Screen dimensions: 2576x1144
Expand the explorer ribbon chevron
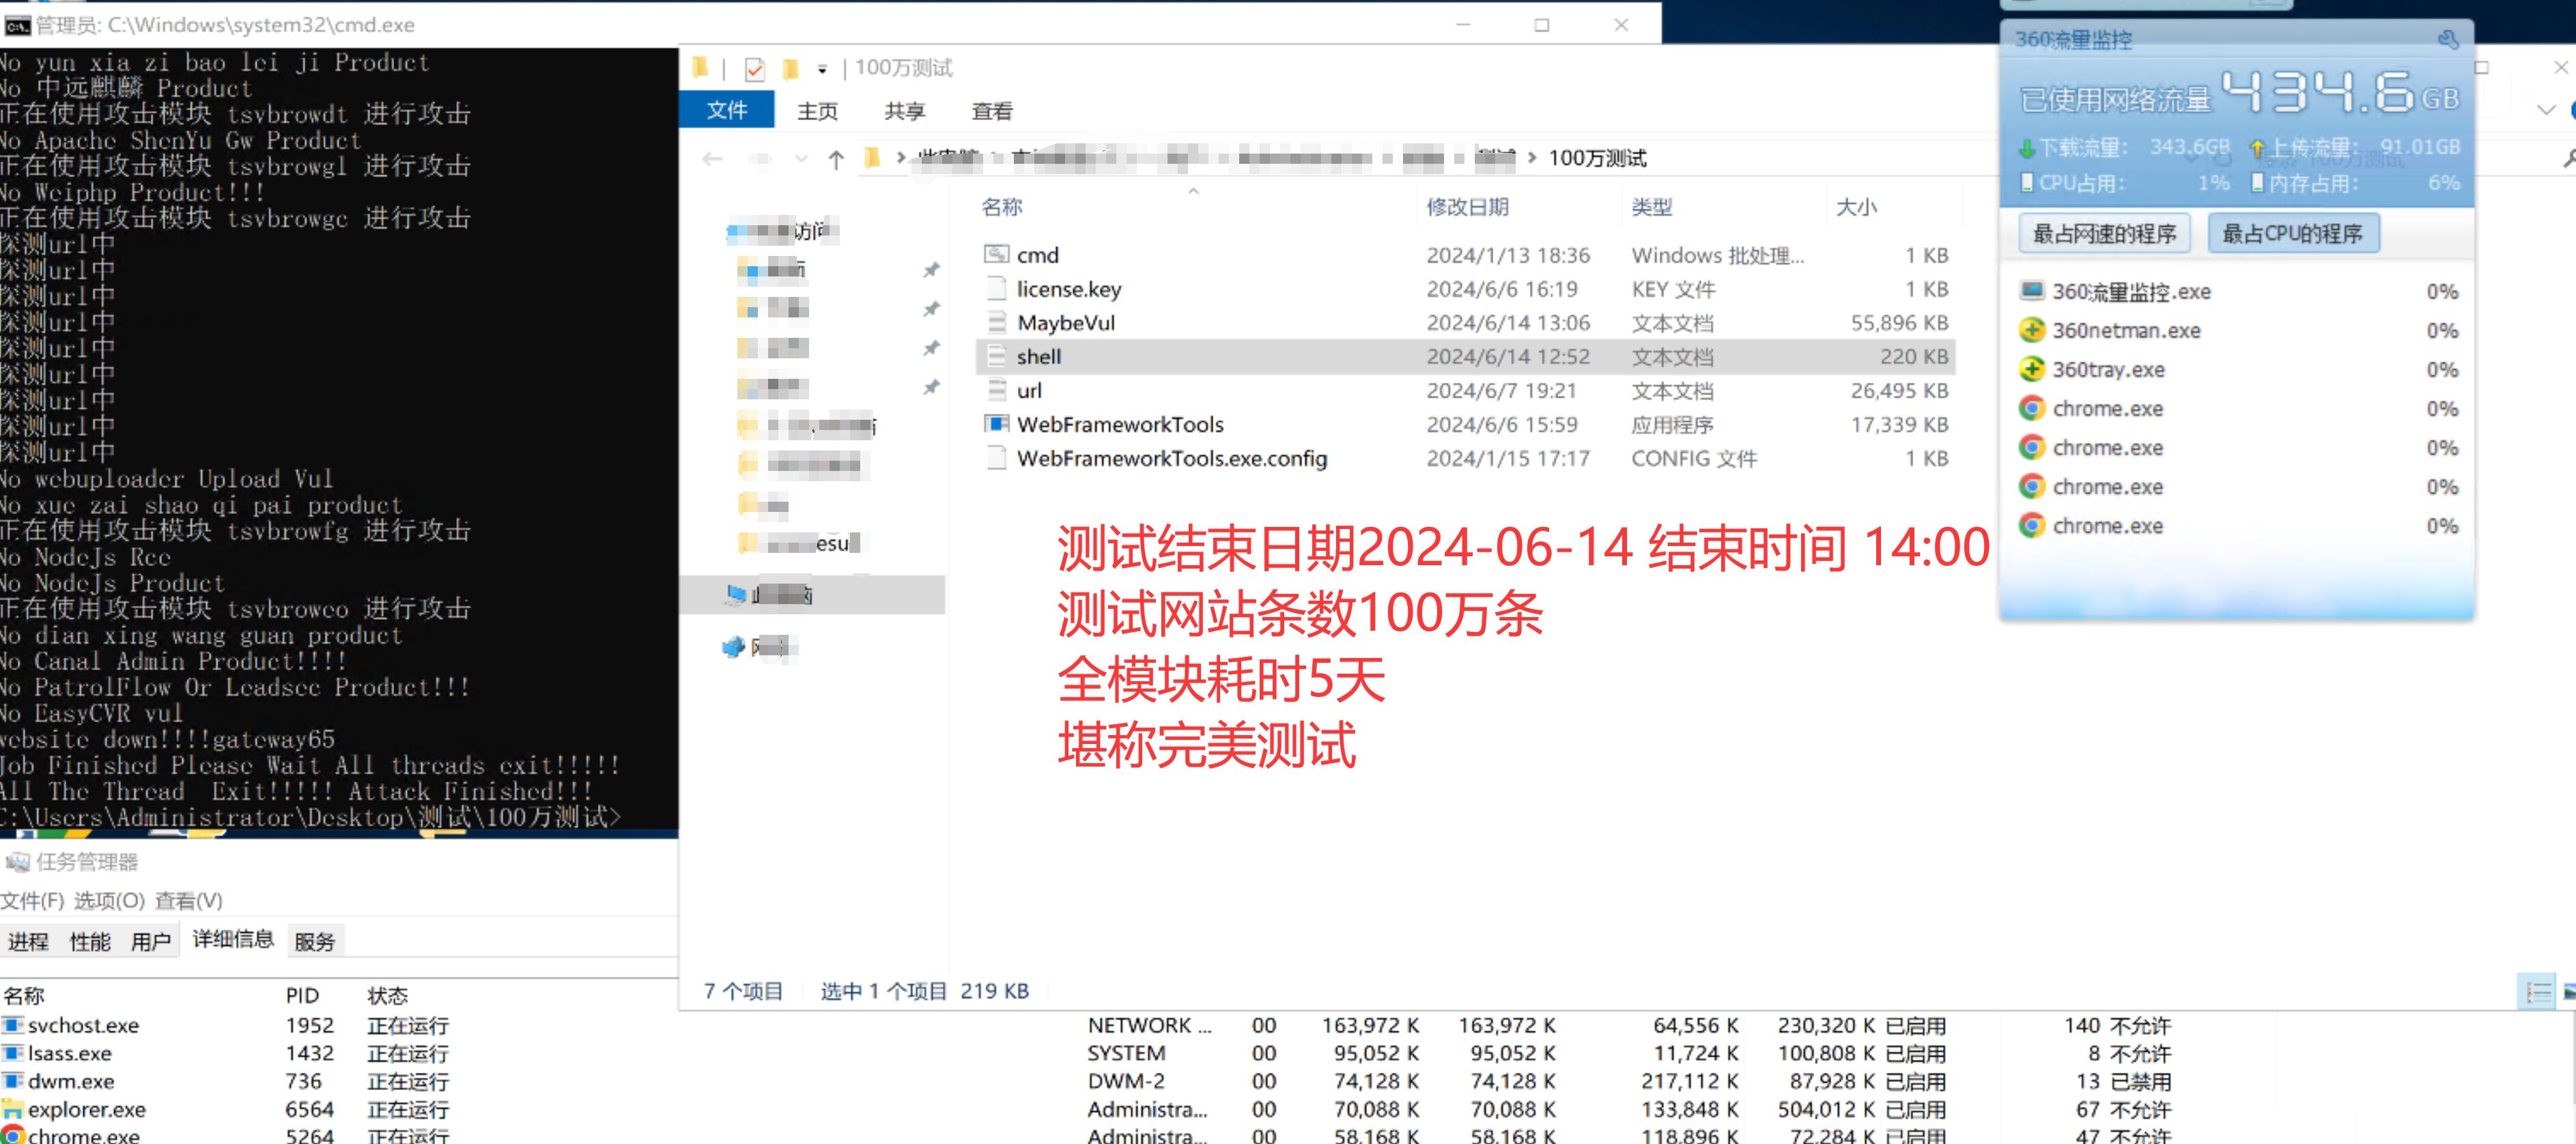pyautogui.click(x=2546, y=110)
